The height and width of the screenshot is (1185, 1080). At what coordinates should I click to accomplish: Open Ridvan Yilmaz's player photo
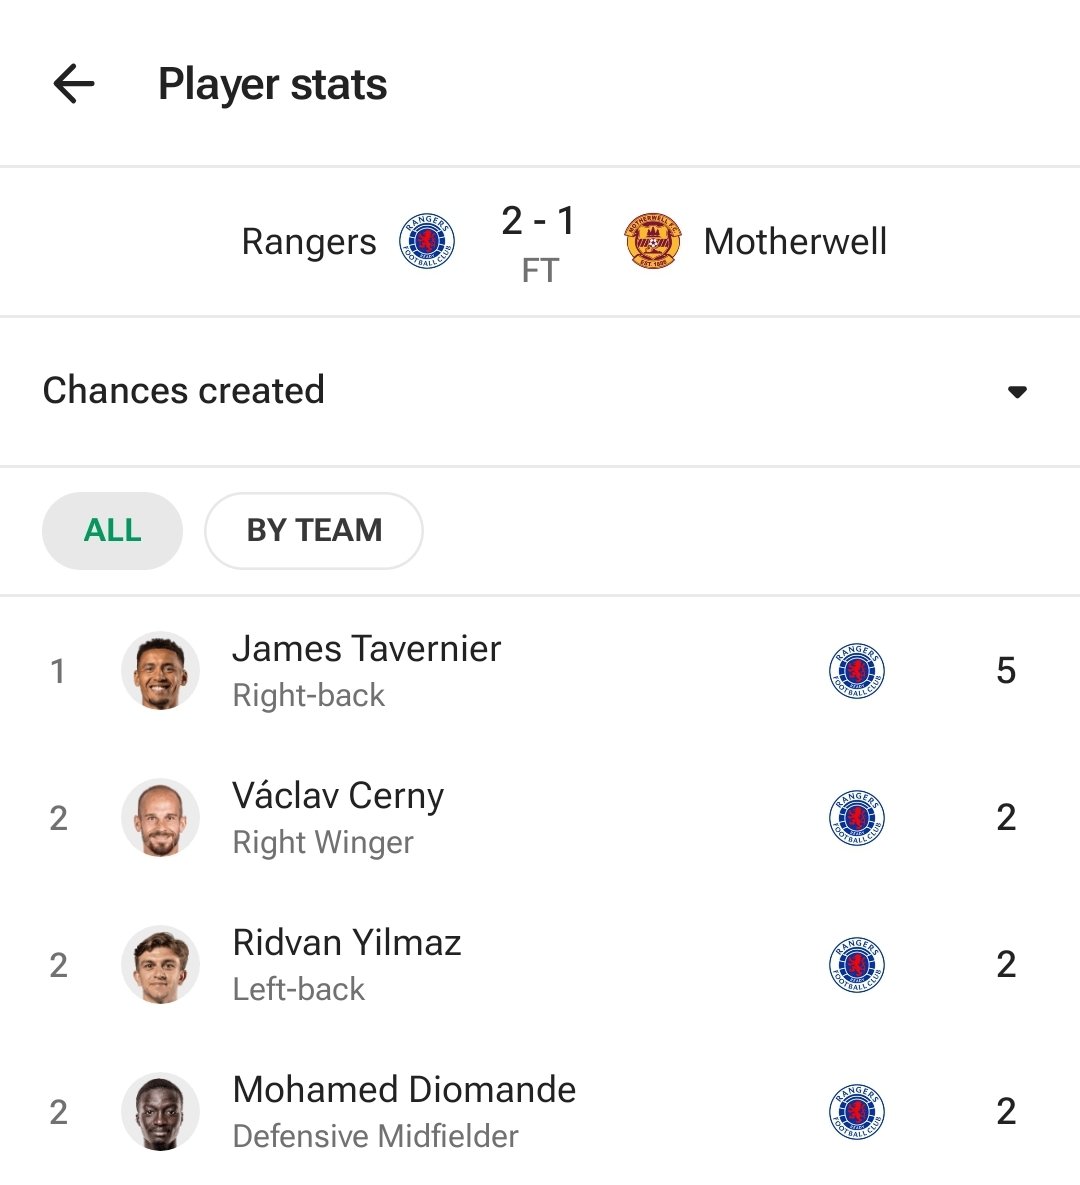point(160,965)
